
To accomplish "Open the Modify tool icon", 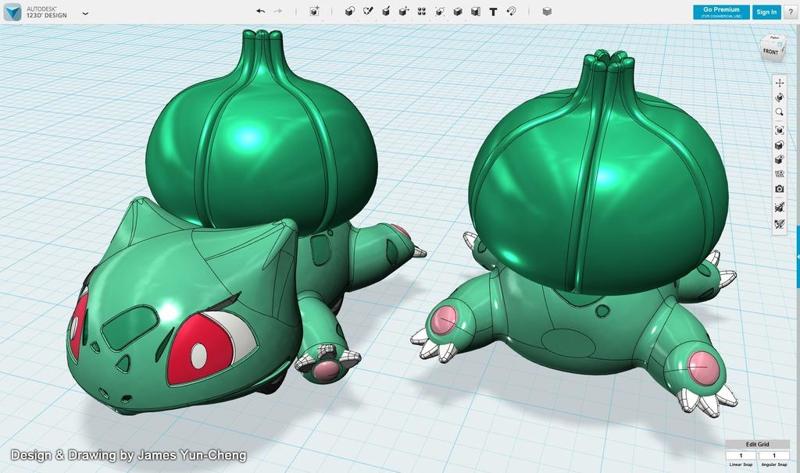I will coord(404,11).
